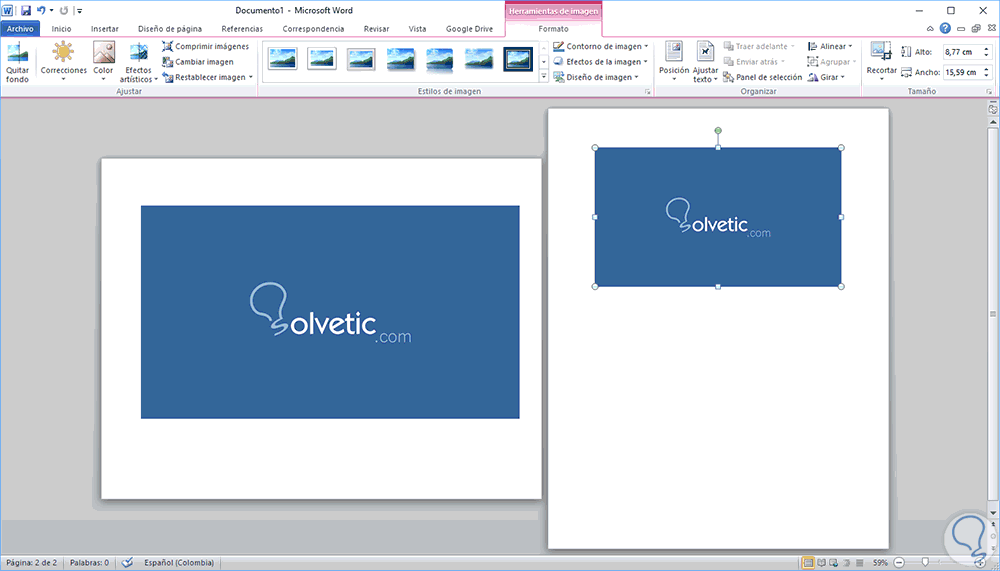The image size is (1000, 571).
Task: Select the Formato tab
Action: click(x=553, y=29)
